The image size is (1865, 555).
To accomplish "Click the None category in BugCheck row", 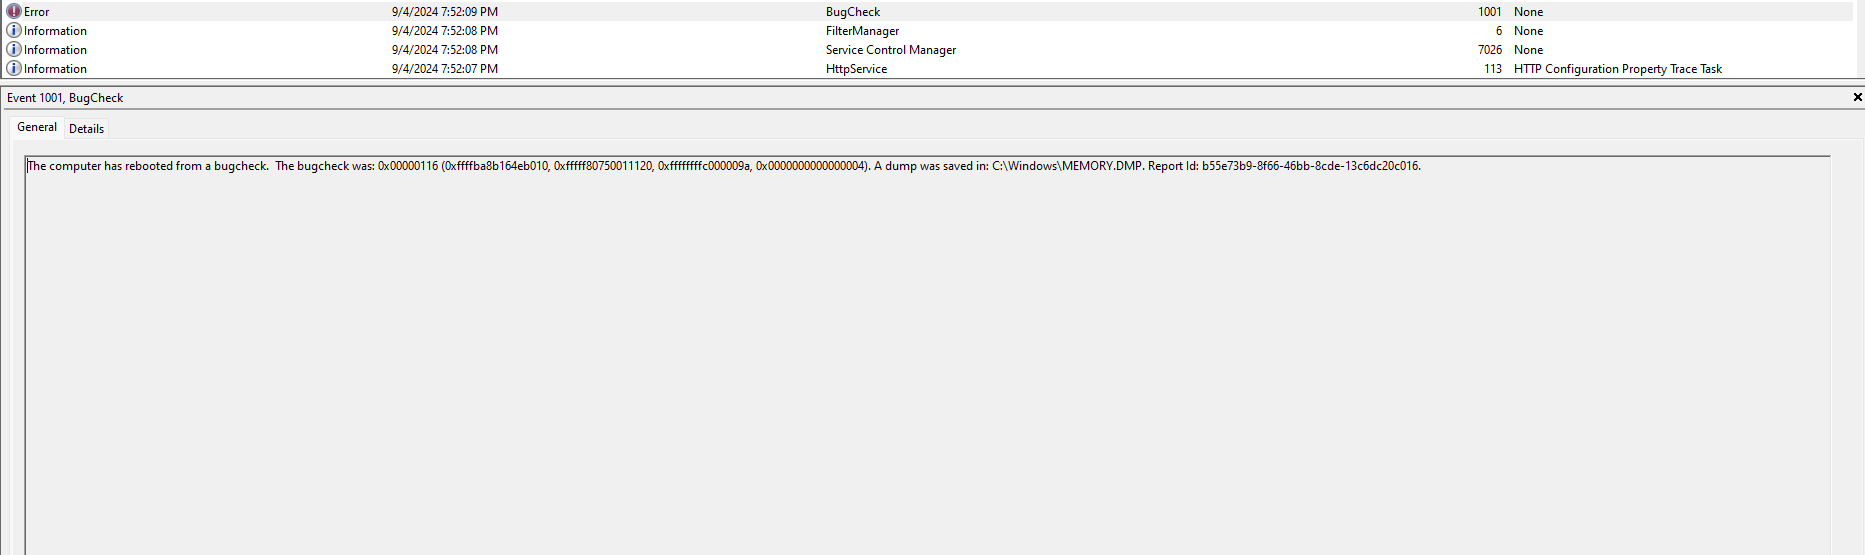I will coord(1528,12).
